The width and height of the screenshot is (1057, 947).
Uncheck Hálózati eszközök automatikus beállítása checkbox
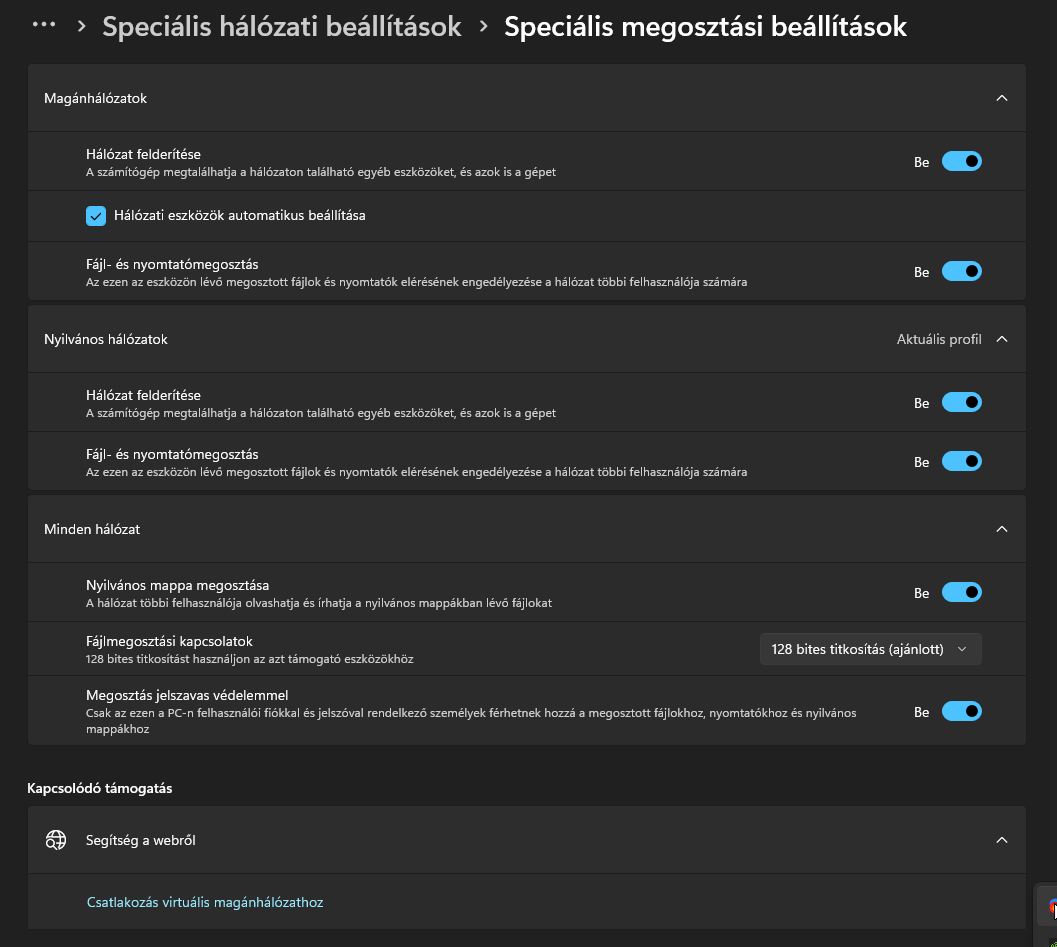[96, 215]
